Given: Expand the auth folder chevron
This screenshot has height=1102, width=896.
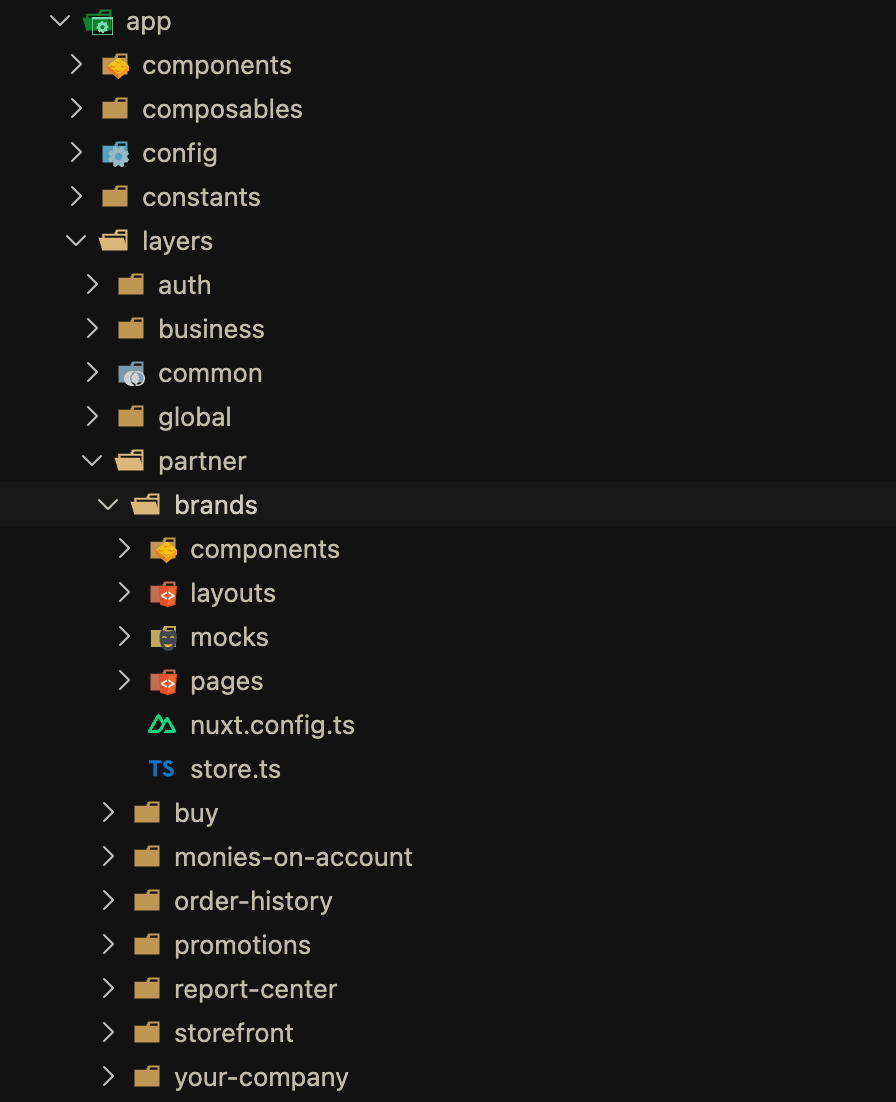Looking at the screenshot, I should [x=92, y=285].
